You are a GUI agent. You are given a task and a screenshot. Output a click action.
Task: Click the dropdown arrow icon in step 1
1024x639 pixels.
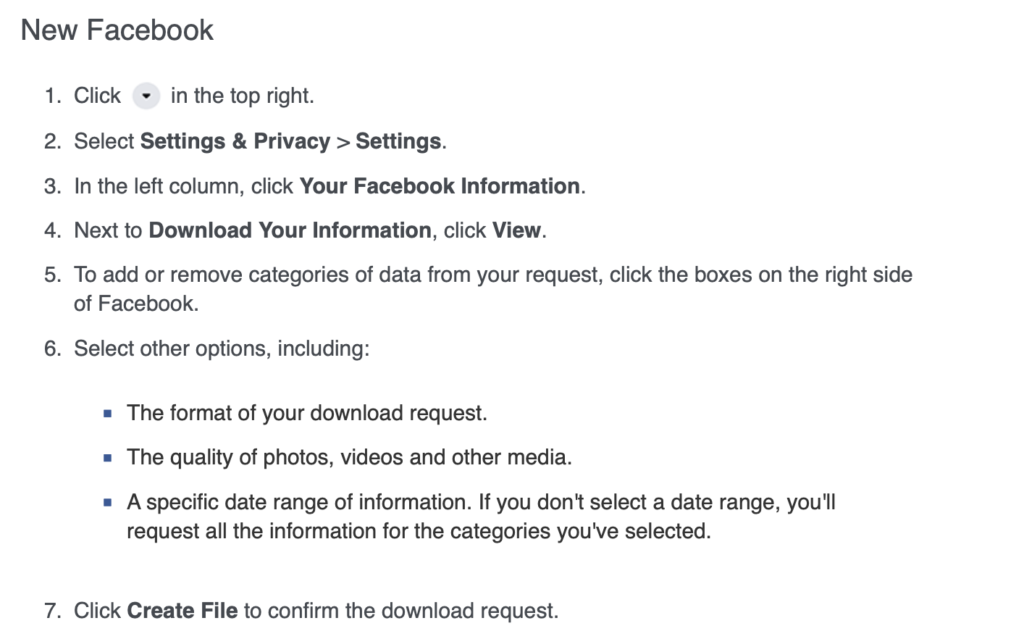click(147, 97)
